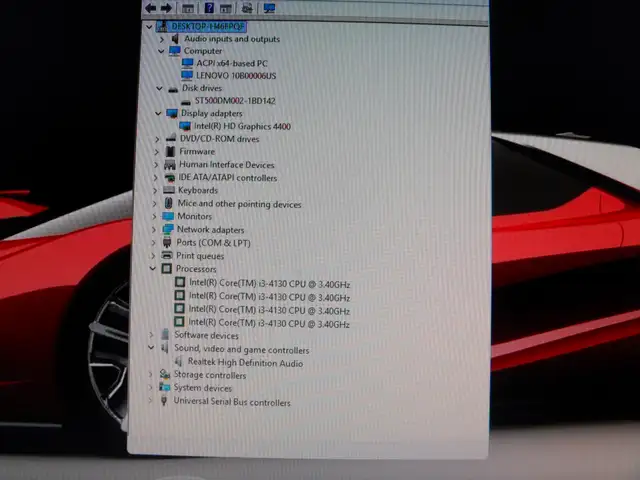Image resolution: width=640 pixels, height=480 pixels.
Task: Click the icon beside IDE ATA/ATAPI controllers
Action: point(169,178)
